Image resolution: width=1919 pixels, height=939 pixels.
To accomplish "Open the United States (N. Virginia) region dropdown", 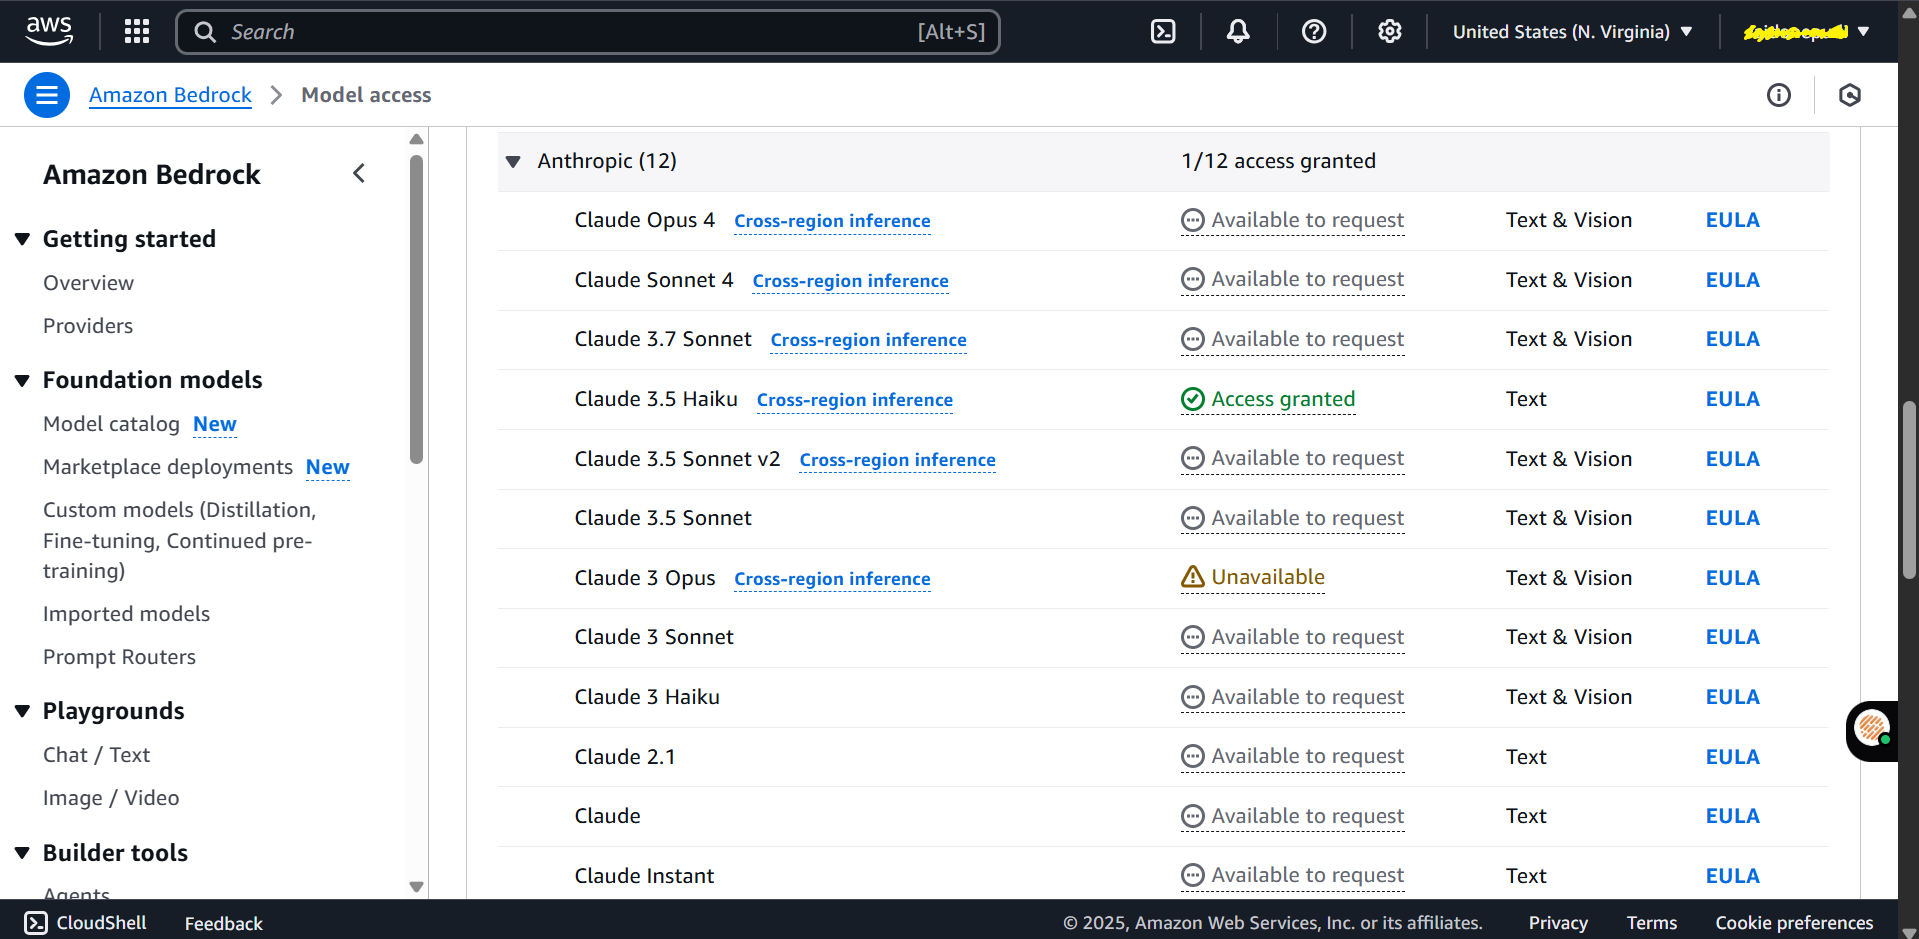I will point(1572,32).
